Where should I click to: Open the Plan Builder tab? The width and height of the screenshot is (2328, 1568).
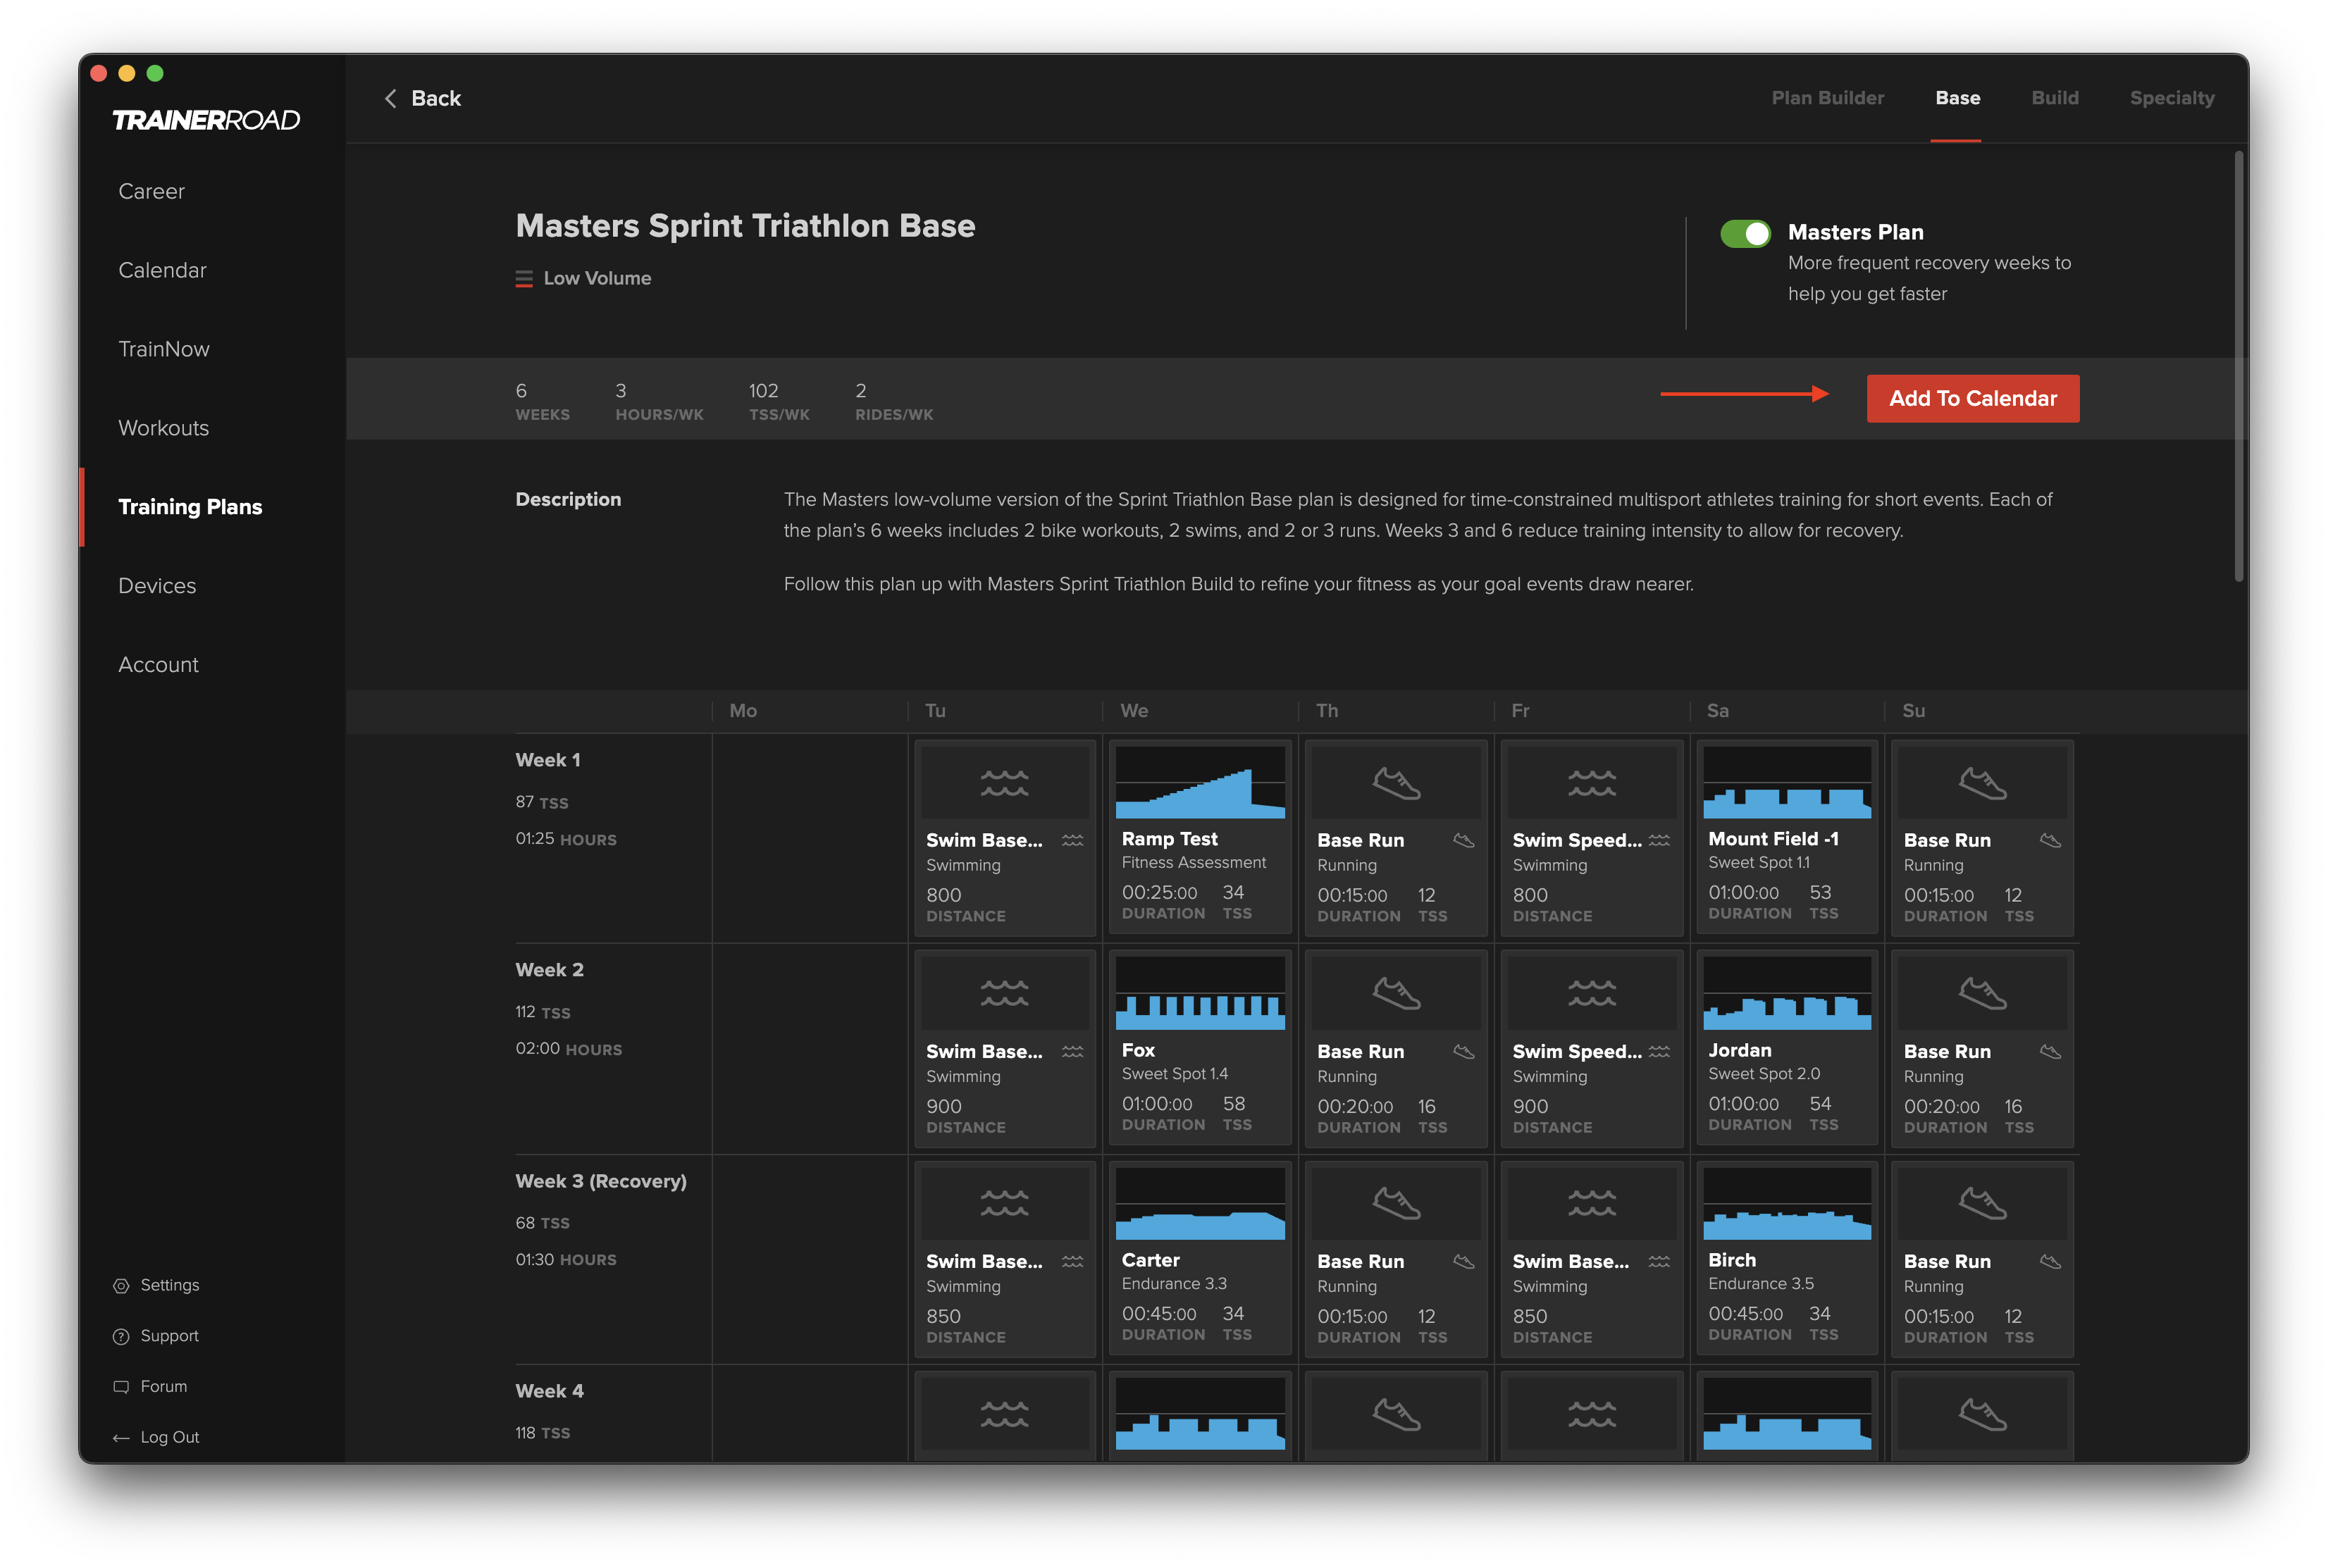coord(1827,98)
